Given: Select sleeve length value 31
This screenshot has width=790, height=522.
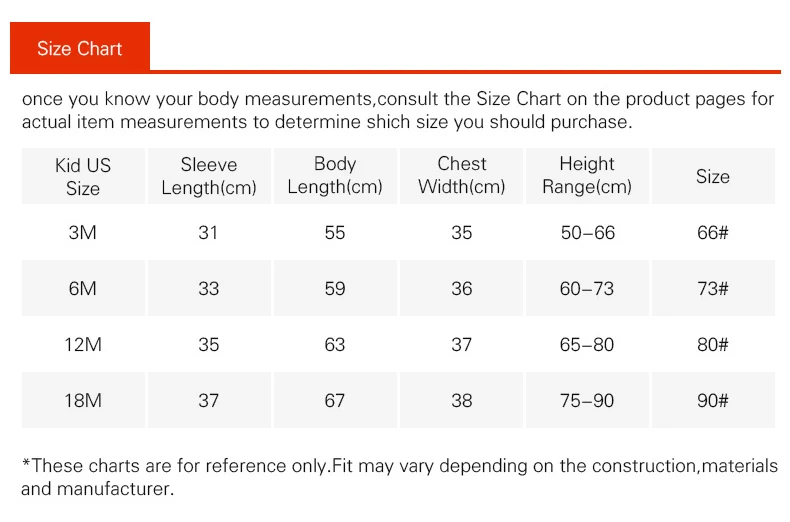Looking at the screenshot, I should pyautogui.click(x=209, y=232).
